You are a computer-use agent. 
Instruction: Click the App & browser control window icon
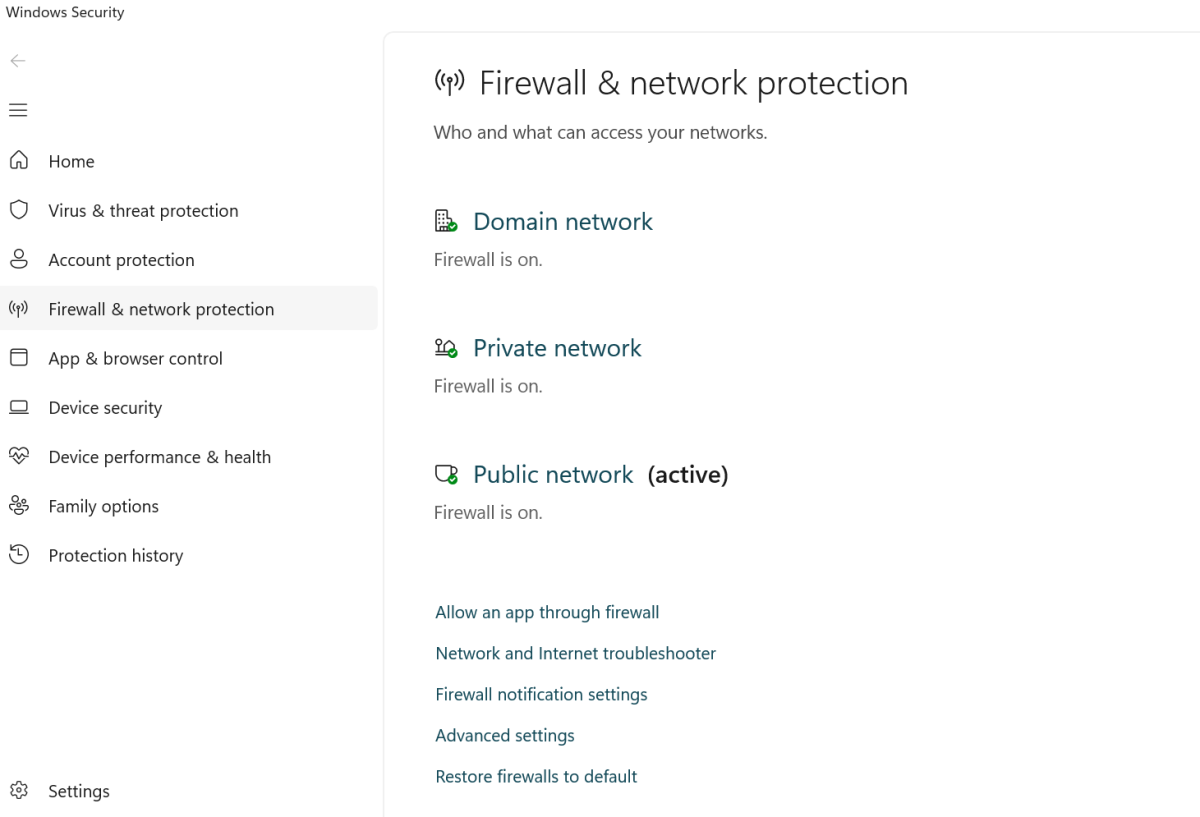[x=18, y=358]
